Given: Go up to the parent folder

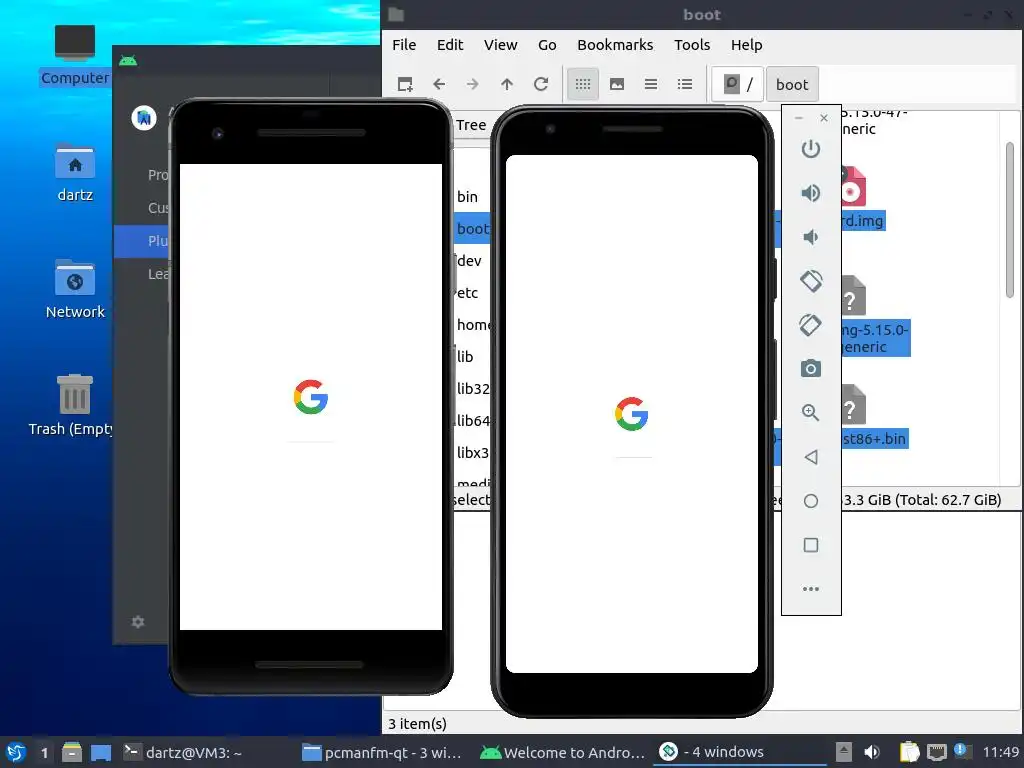Looking at the screenshot, I should (507, 84).
